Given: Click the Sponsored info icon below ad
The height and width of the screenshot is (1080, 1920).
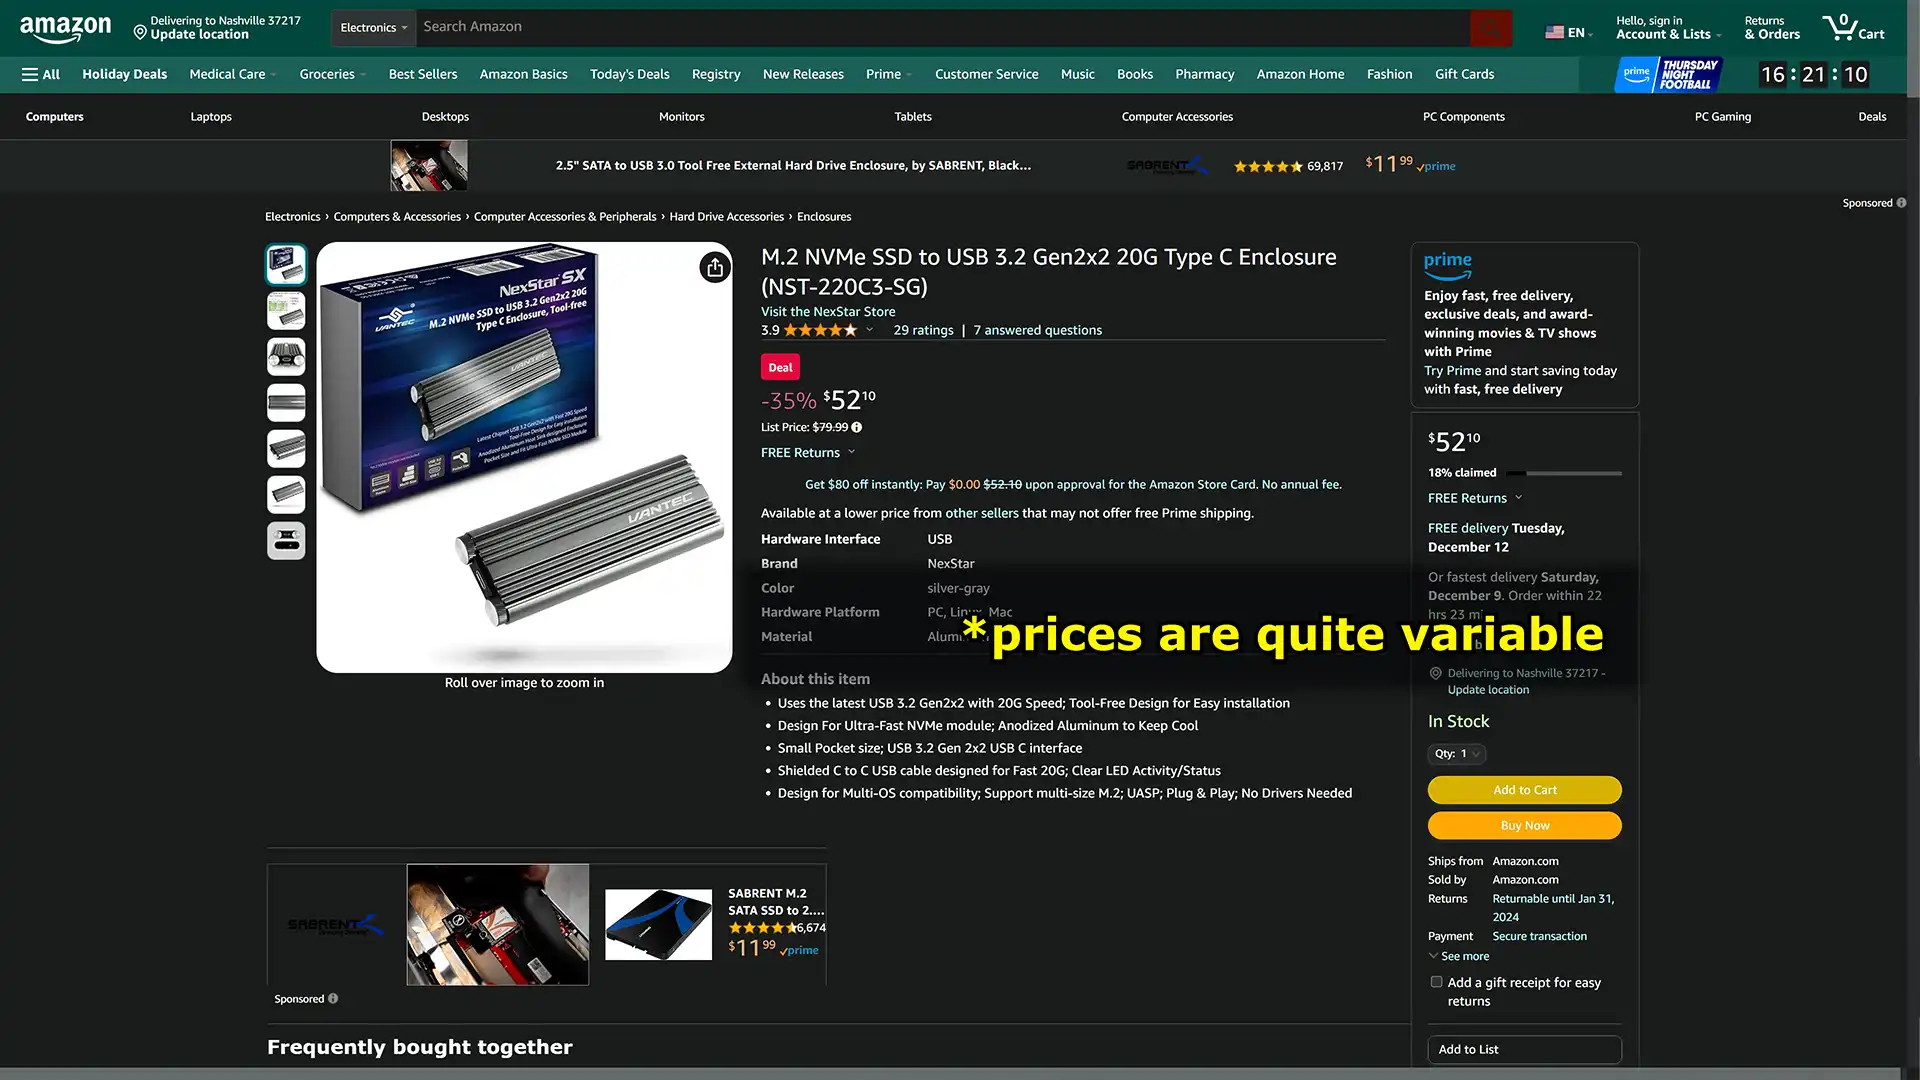Looking at the screenshot, I should point(333,998).
